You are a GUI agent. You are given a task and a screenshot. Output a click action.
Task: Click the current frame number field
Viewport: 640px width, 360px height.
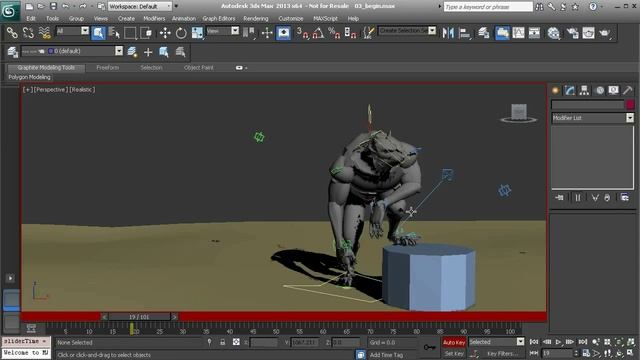tap(557, 353)
